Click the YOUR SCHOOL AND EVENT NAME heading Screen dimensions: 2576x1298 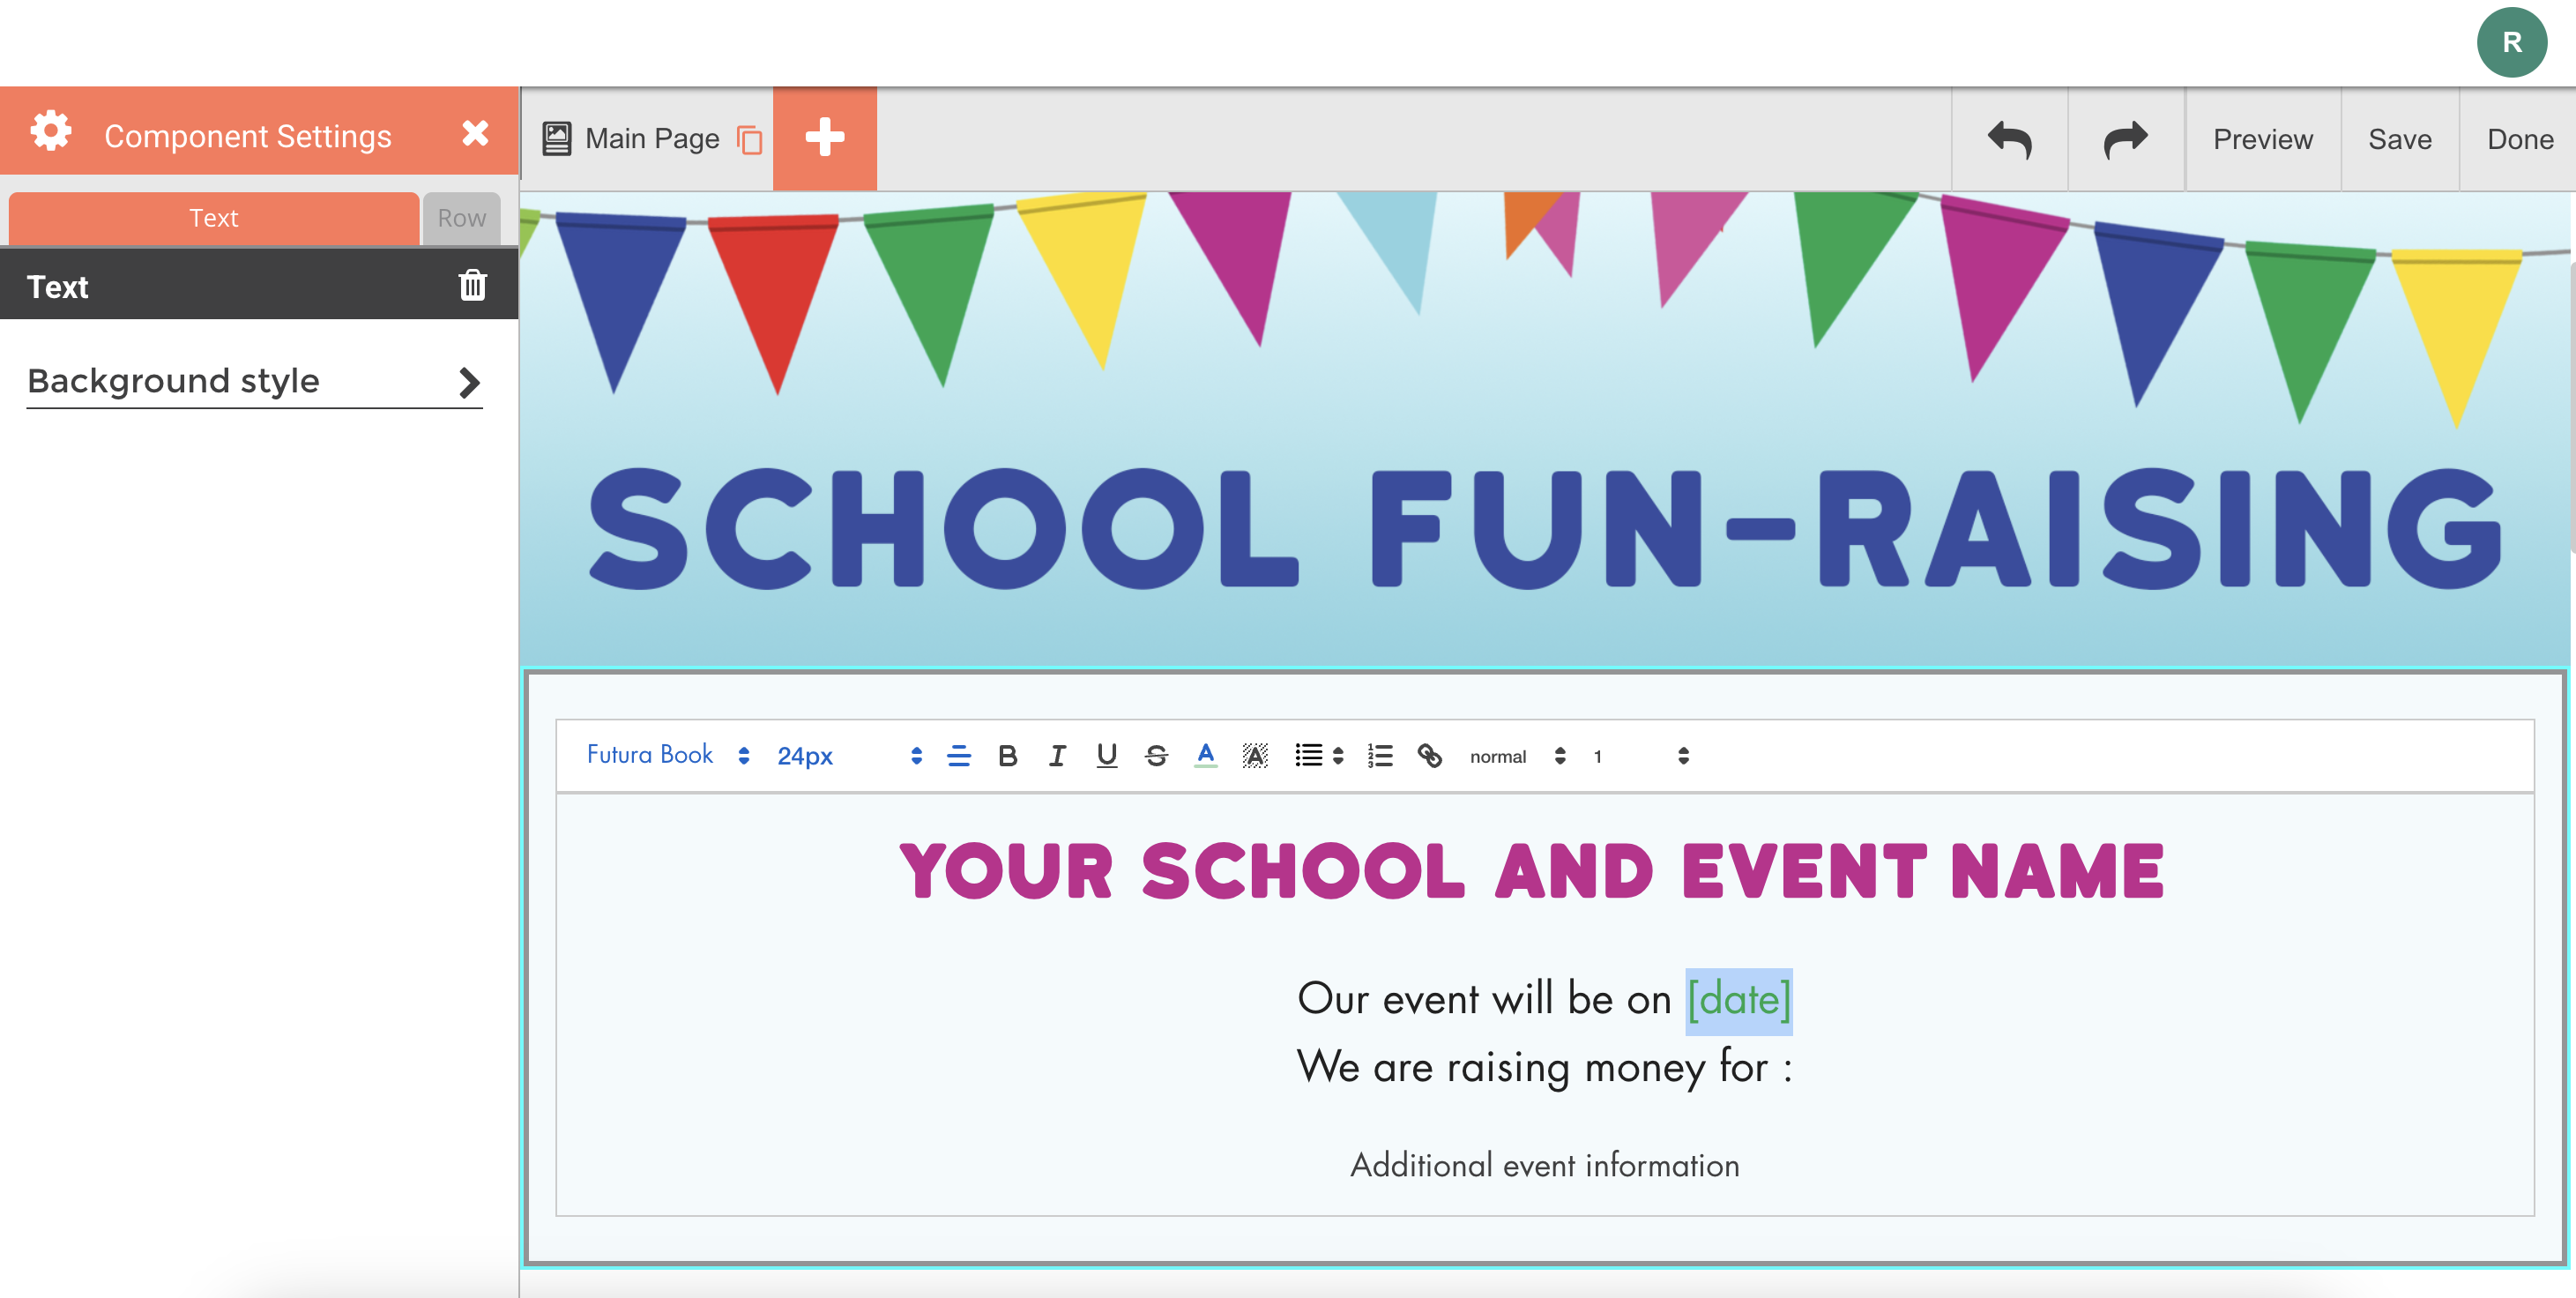point(1531,871)
